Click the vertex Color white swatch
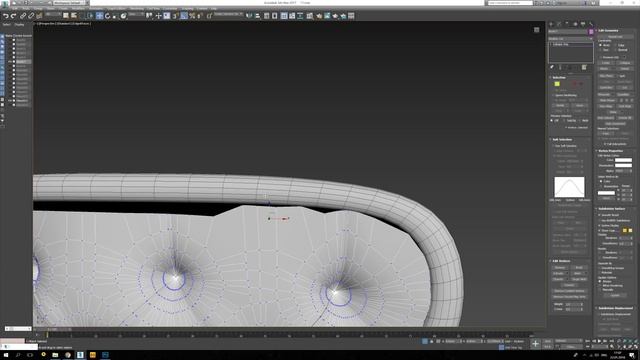640x360 pixels. pyautogui.click(x=623, y=160)
